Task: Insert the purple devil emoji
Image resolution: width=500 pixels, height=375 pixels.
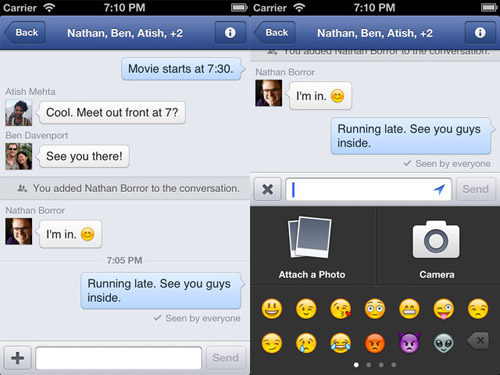Action: [x=409, y=342]
